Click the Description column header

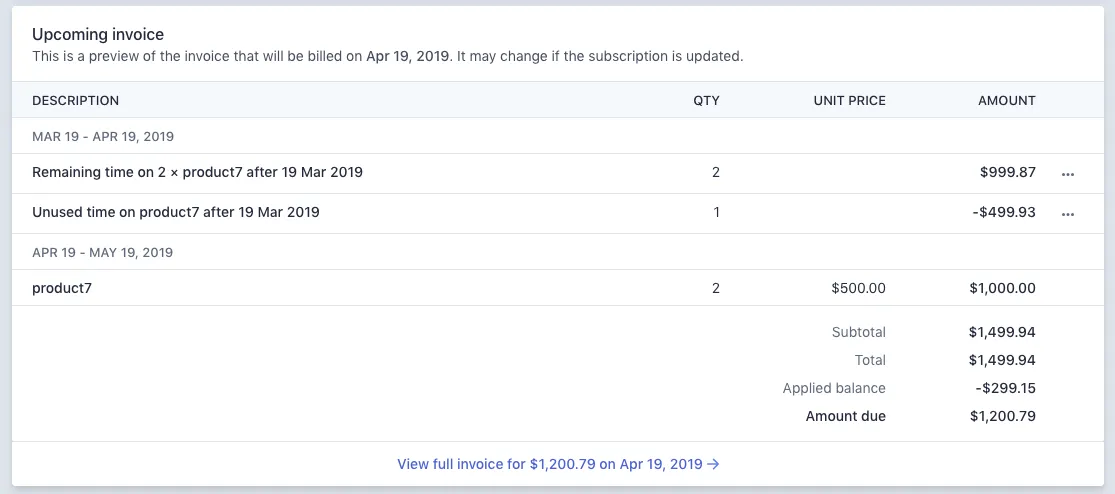coord(76,100)
